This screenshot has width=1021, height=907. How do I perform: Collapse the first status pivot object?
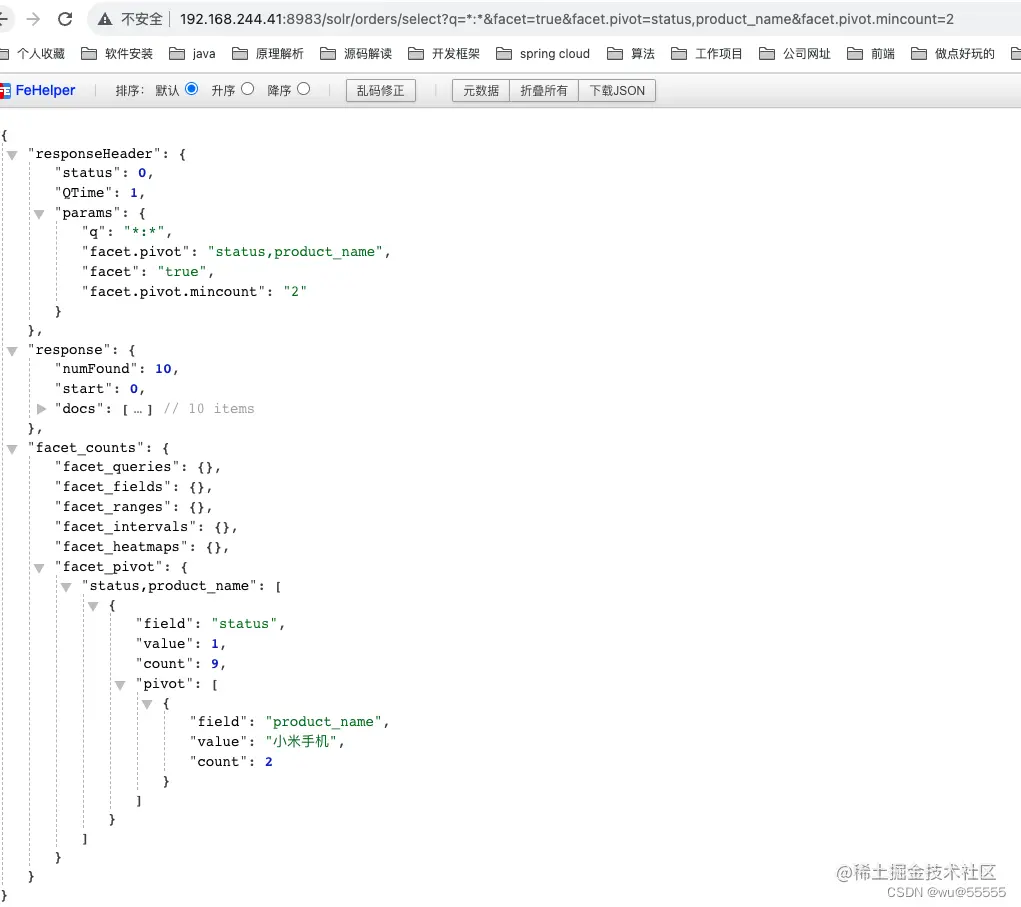click(x=93, y=607)
